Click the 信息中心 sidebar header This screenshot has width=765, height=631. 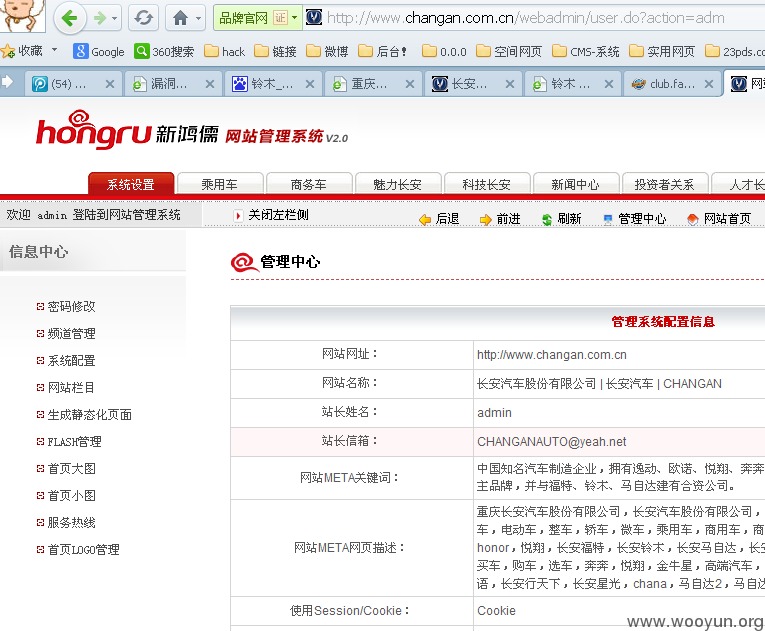coord(39,252)
